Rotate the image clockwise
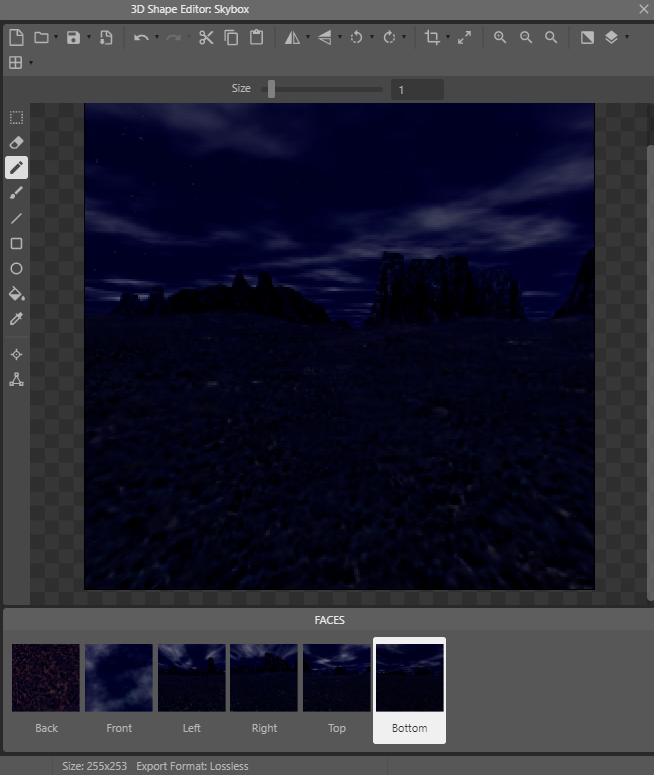The width and height of the screenshot is (654, 775). tap(390, 38)
